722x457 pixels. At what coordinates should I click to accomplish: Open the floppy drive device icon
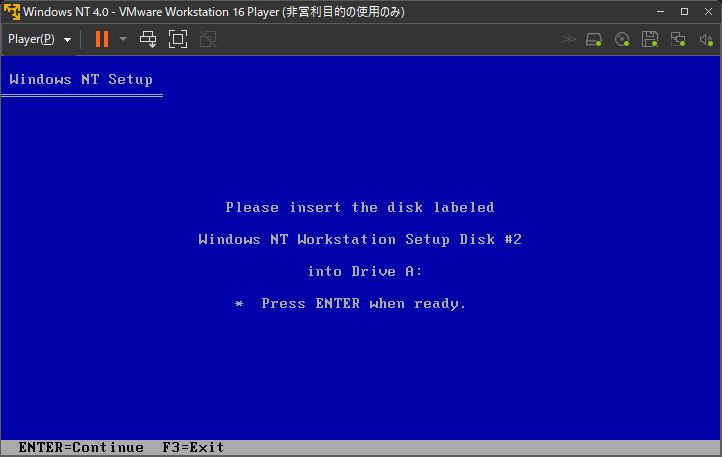click(x=650, y=39)
